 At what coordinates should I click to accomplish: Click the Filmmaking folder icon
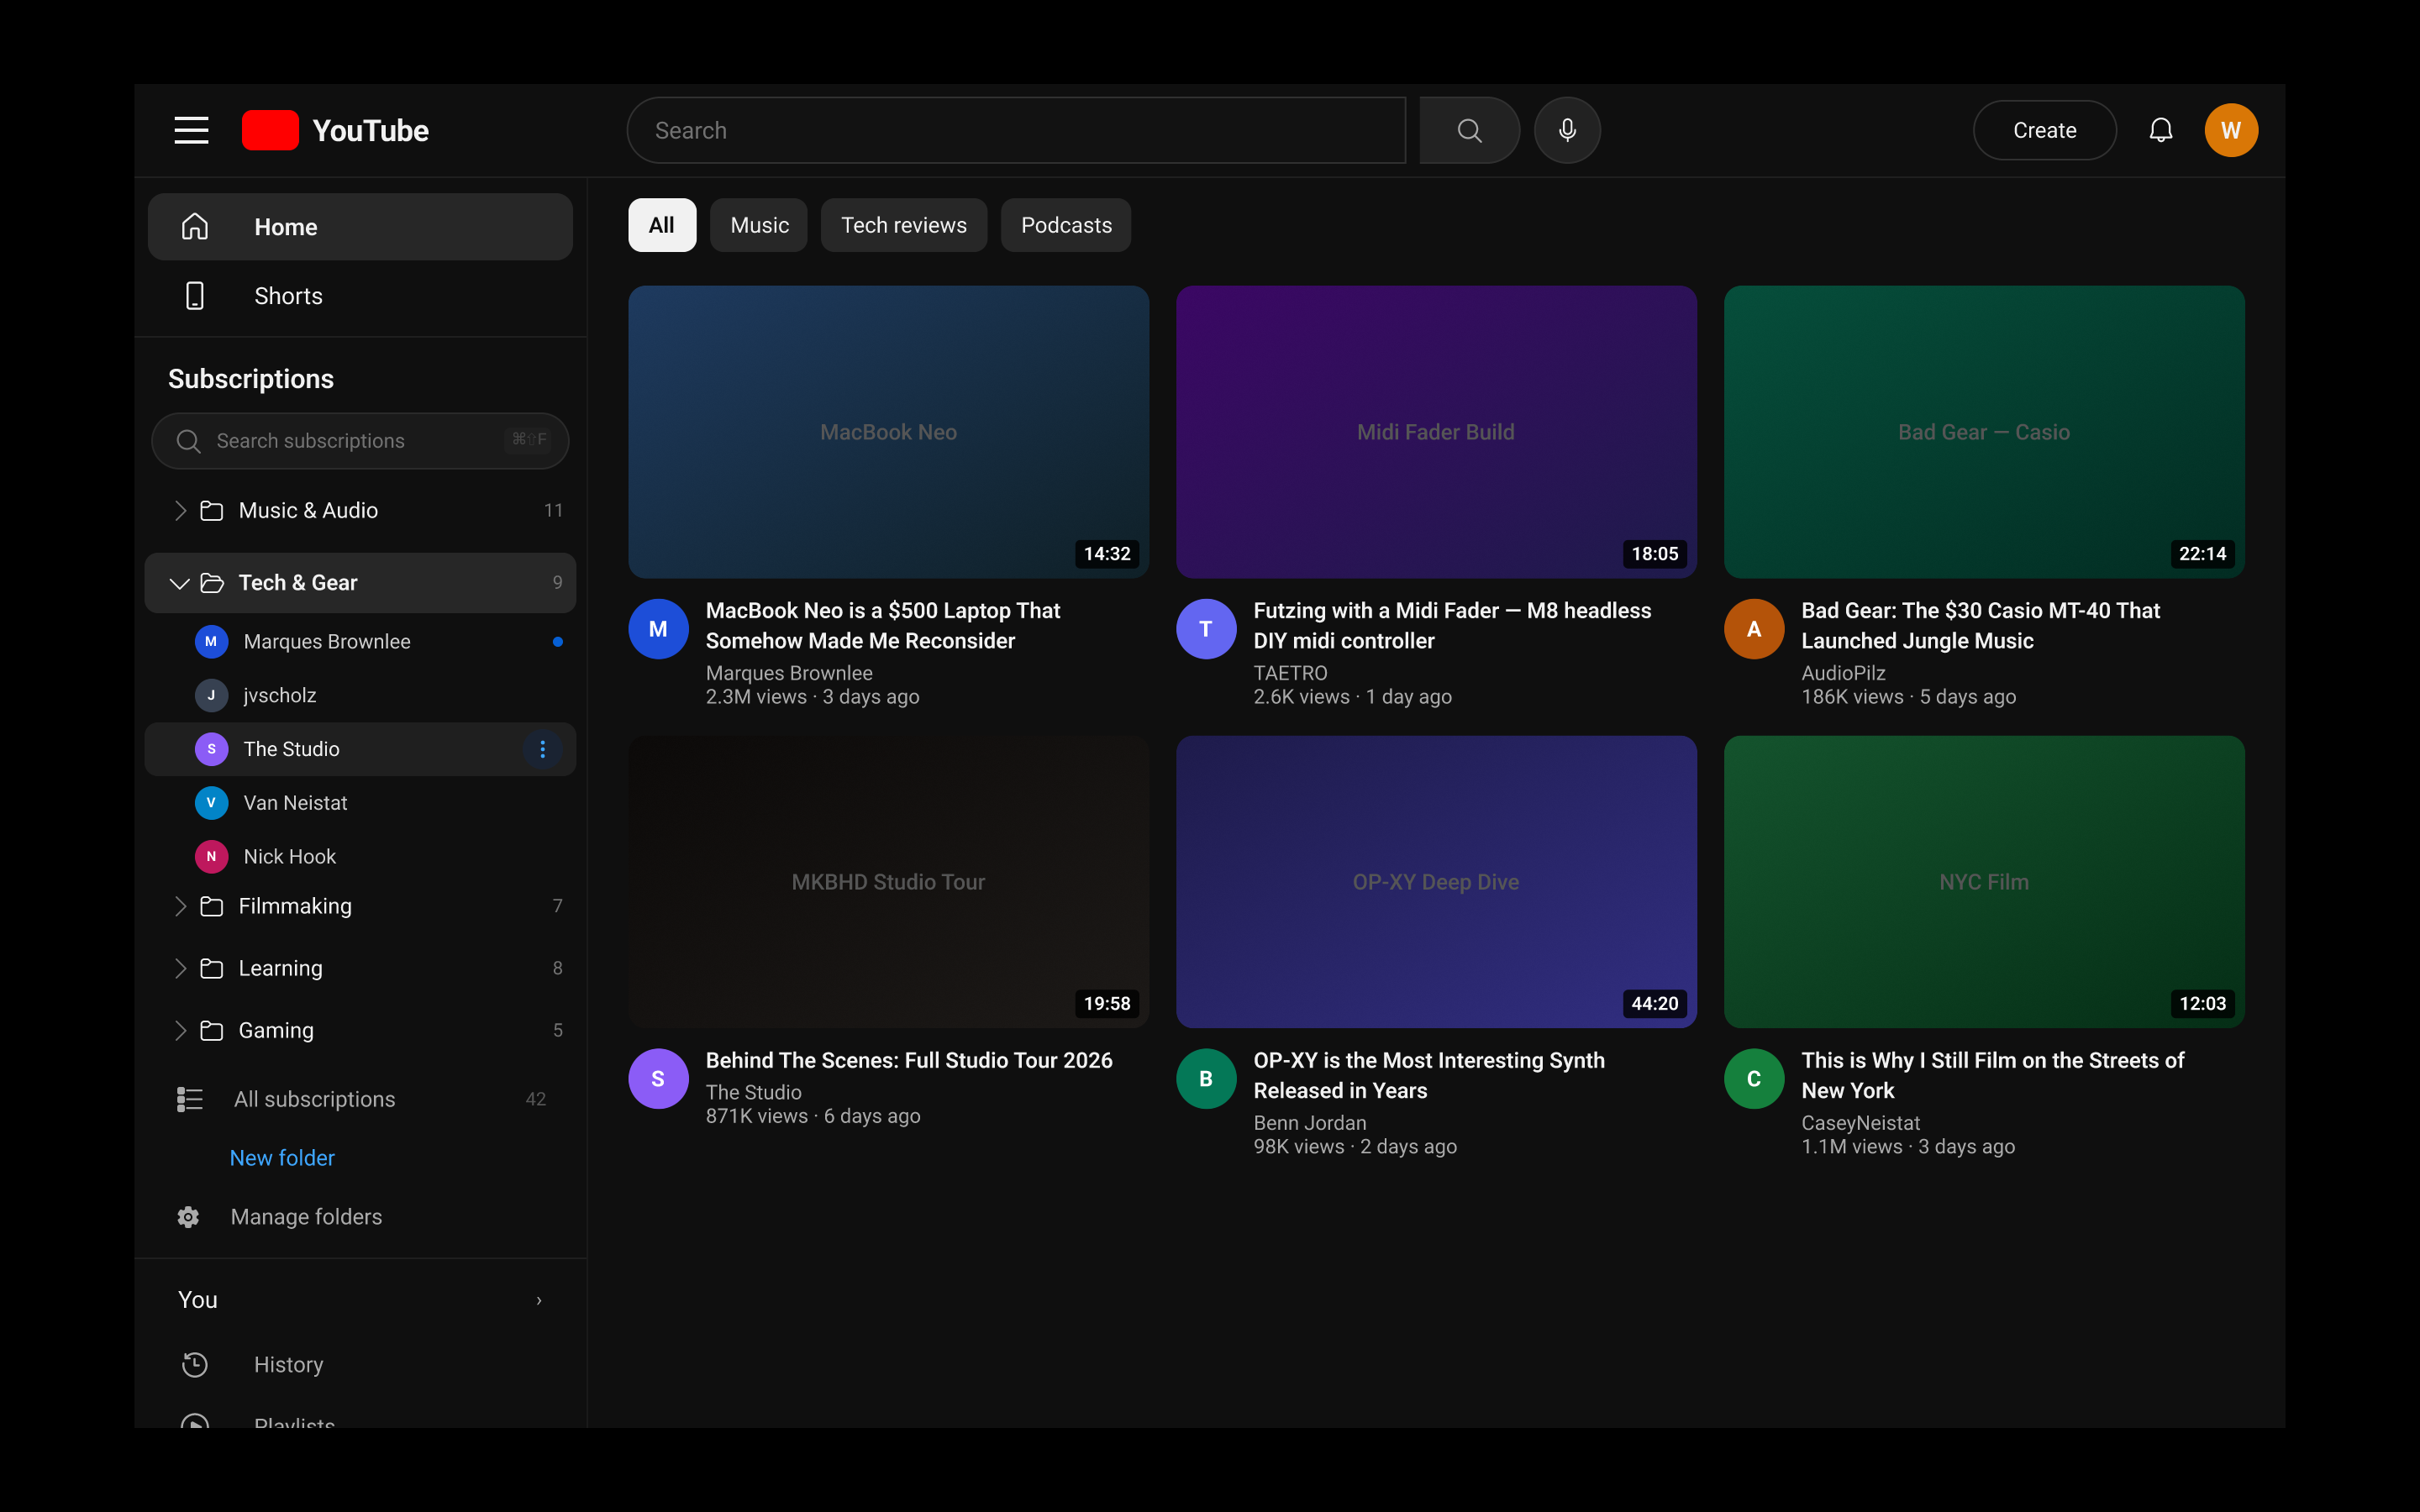[211, 906]
